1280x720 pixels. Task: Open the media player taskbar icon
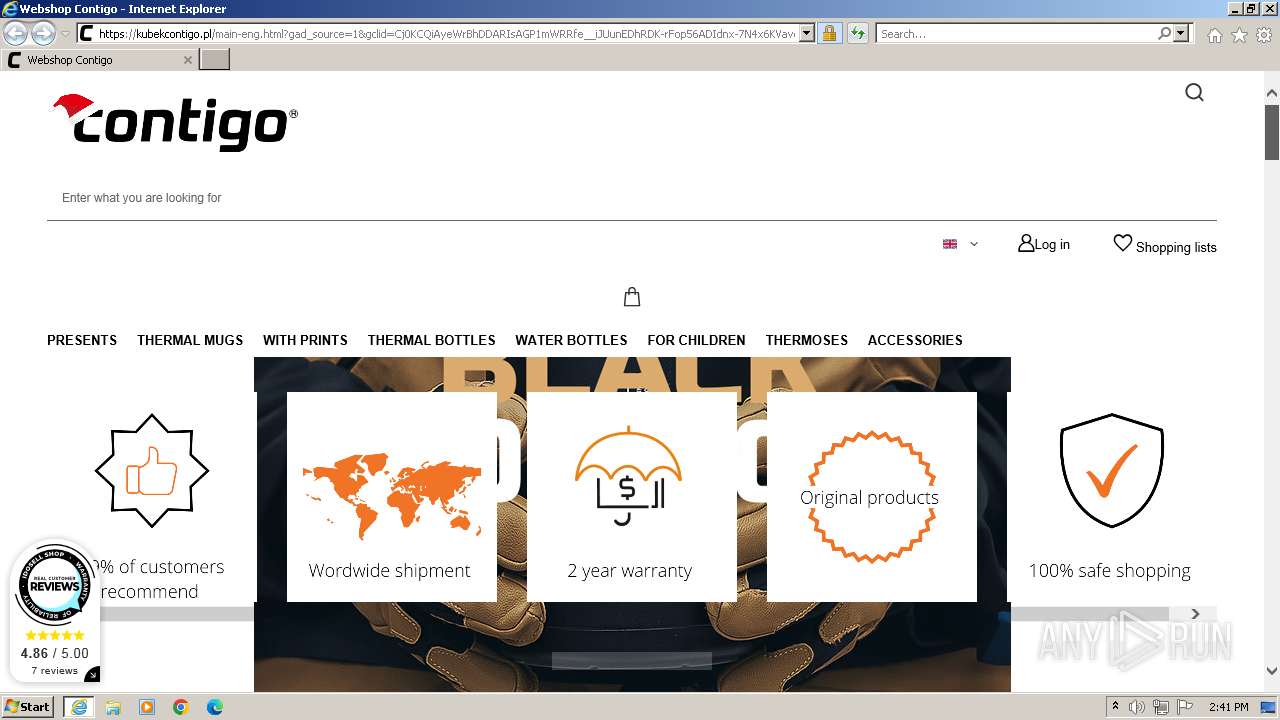coord(147,707)
